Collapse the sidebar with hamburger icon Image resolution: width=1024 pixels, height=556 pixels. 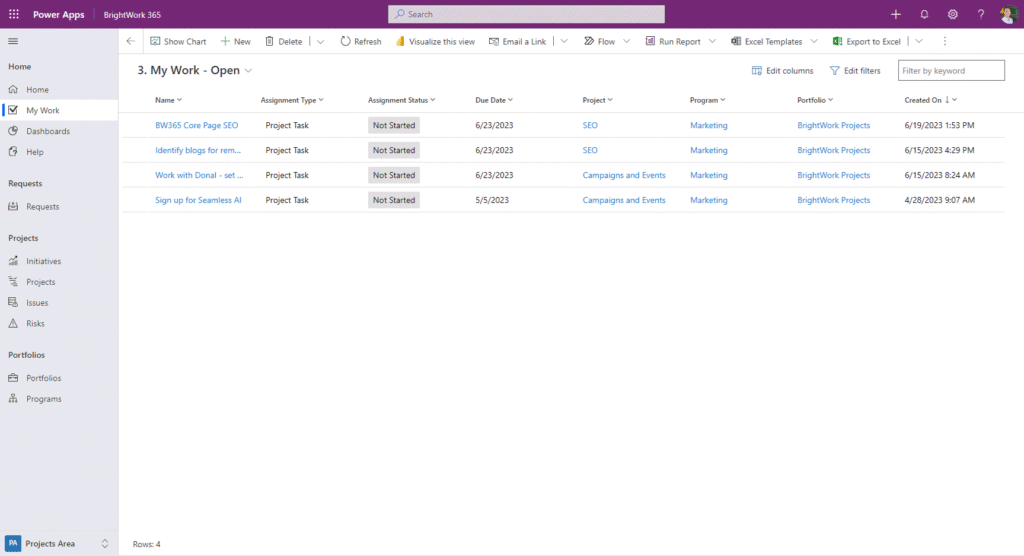click(x=13, y=41)
